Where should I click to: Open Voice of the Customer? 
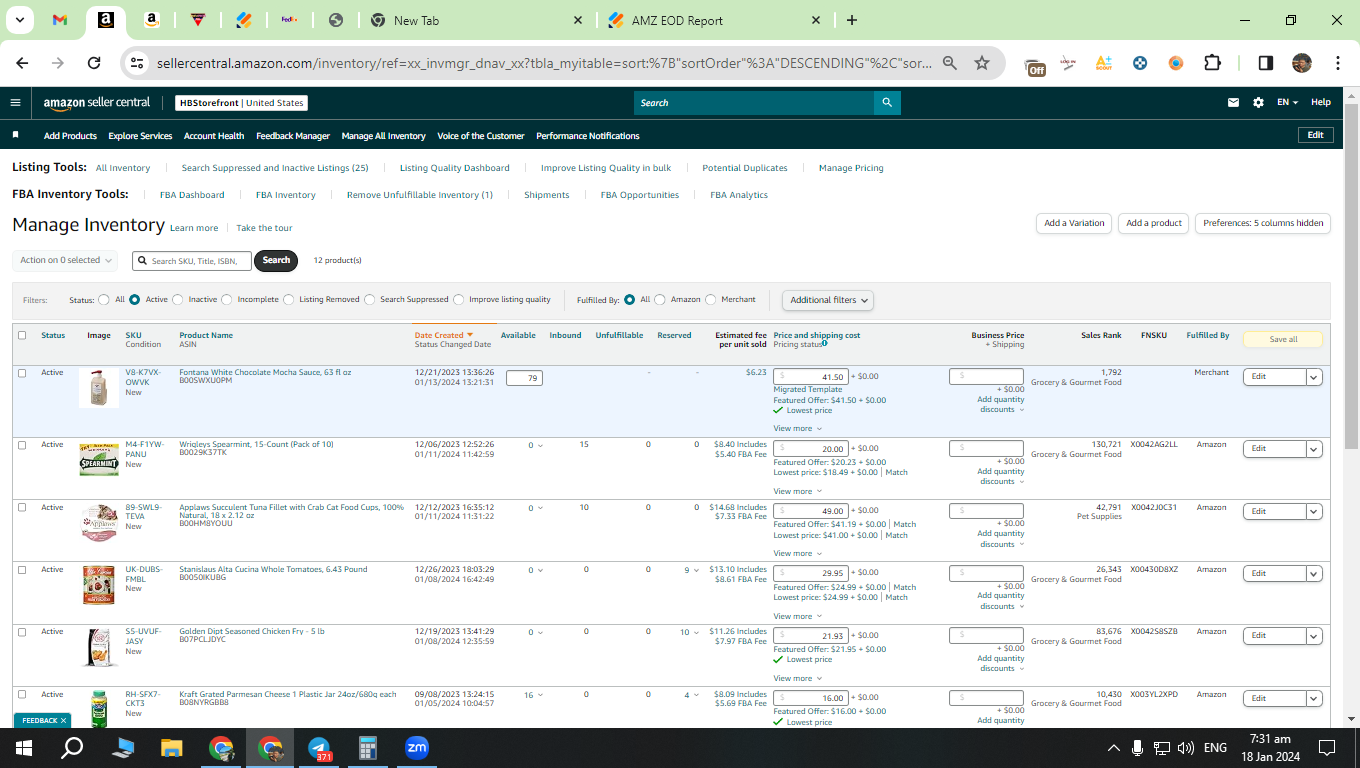(481, 136)
